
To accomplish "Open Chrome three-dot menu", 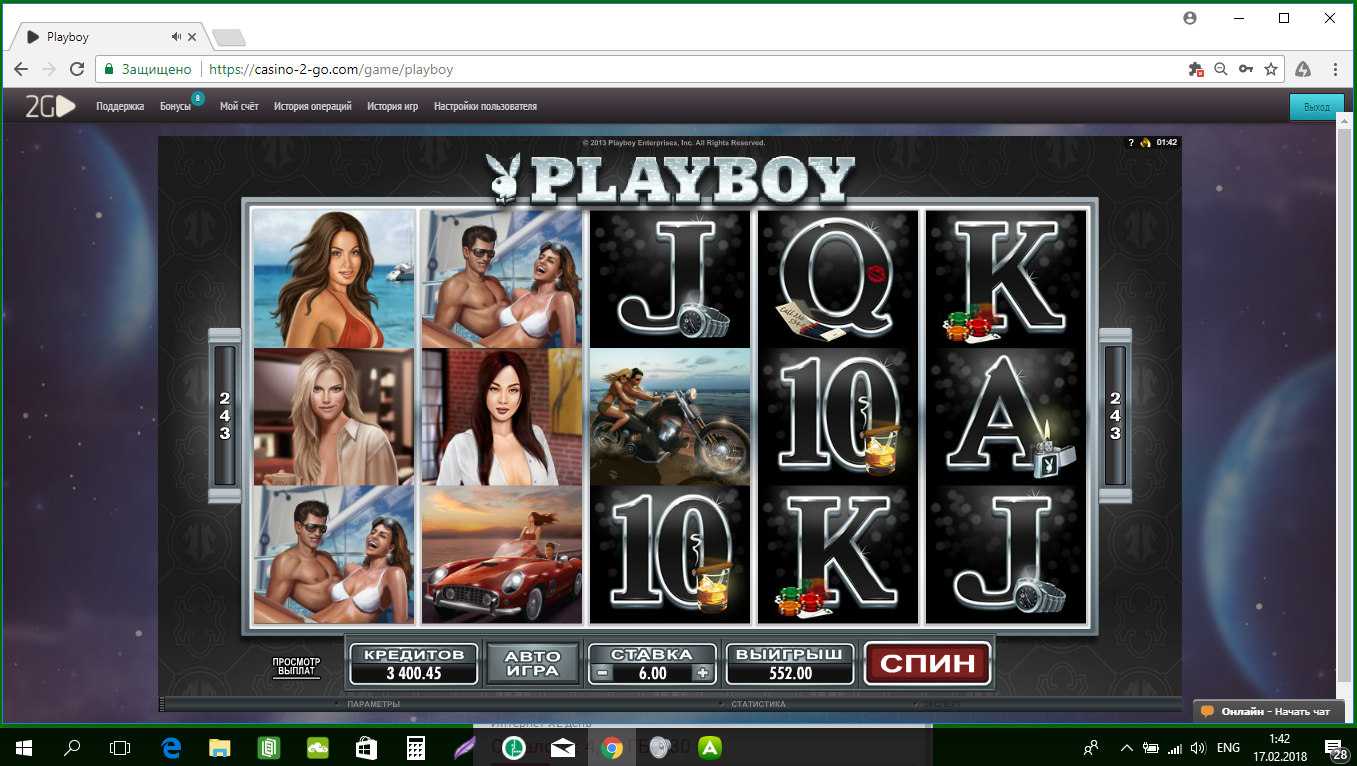I will [1336, 69].
